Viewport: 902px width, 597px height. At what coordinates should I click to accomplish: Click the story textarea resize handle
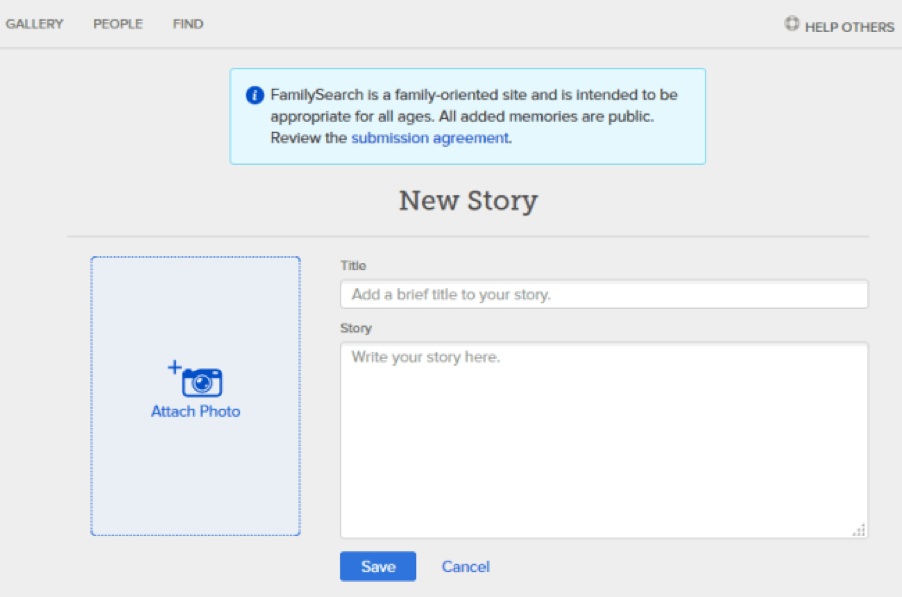tap(859, 530)
